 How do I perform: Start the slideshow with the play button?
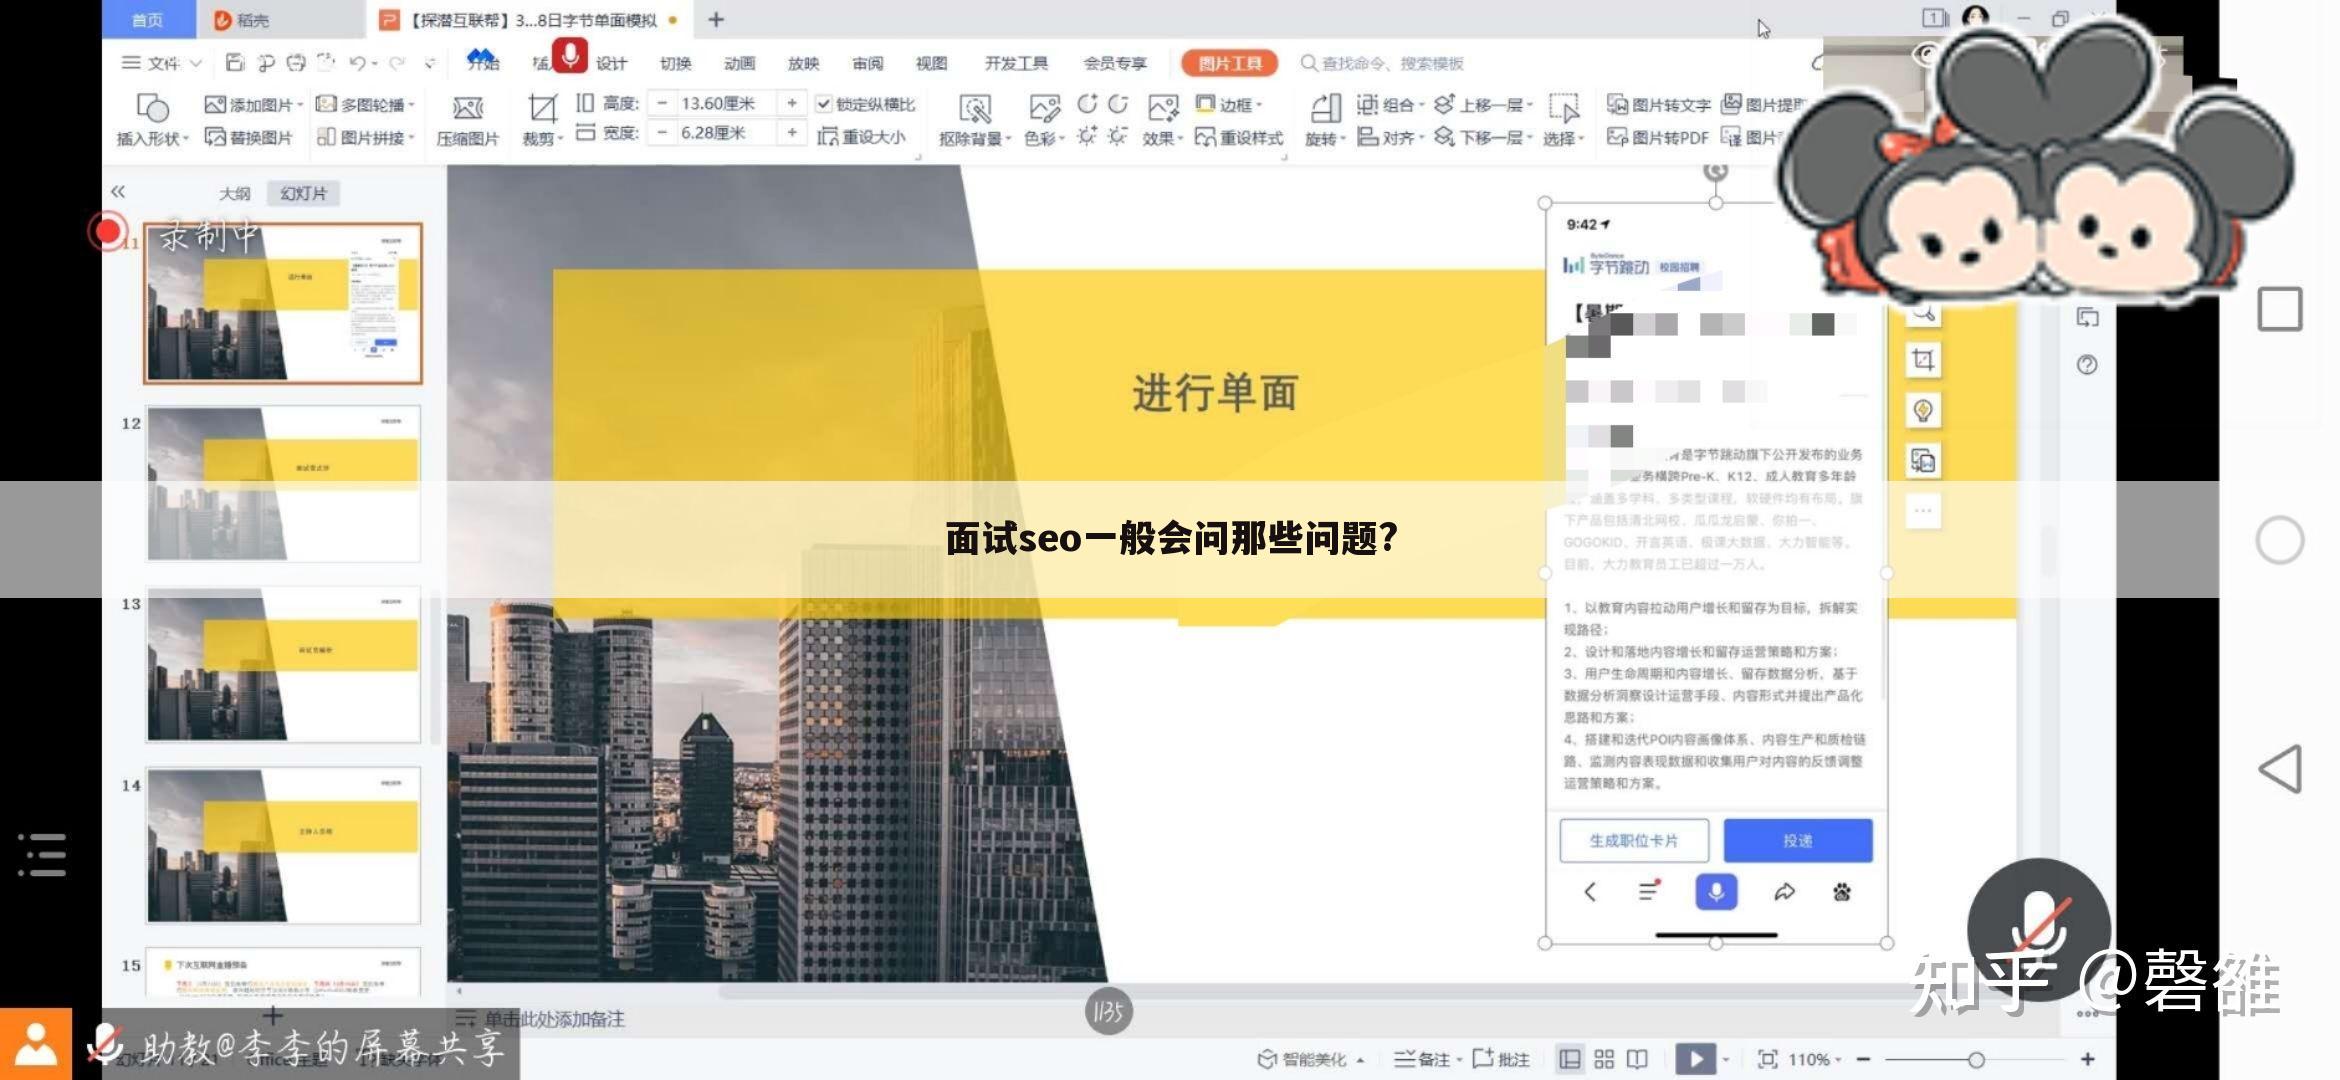1695,1059
